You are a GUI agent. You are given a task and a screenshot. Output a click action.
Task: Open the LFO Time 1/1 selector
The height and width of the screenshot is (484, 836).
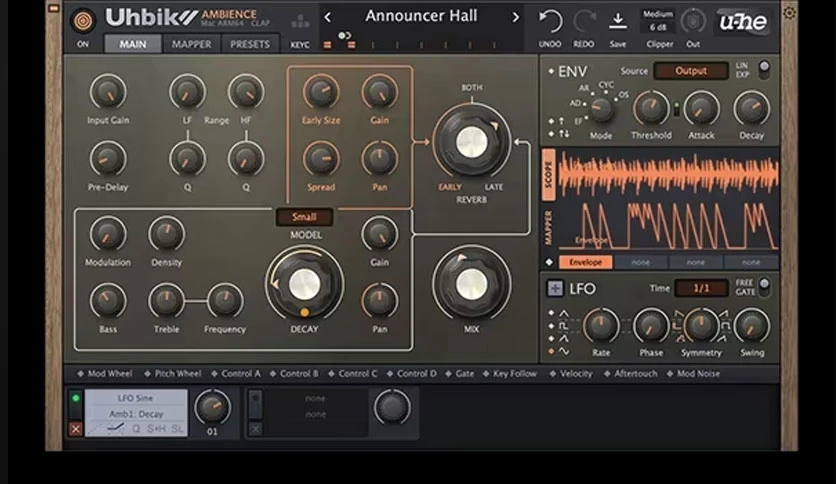coord(701,288)
